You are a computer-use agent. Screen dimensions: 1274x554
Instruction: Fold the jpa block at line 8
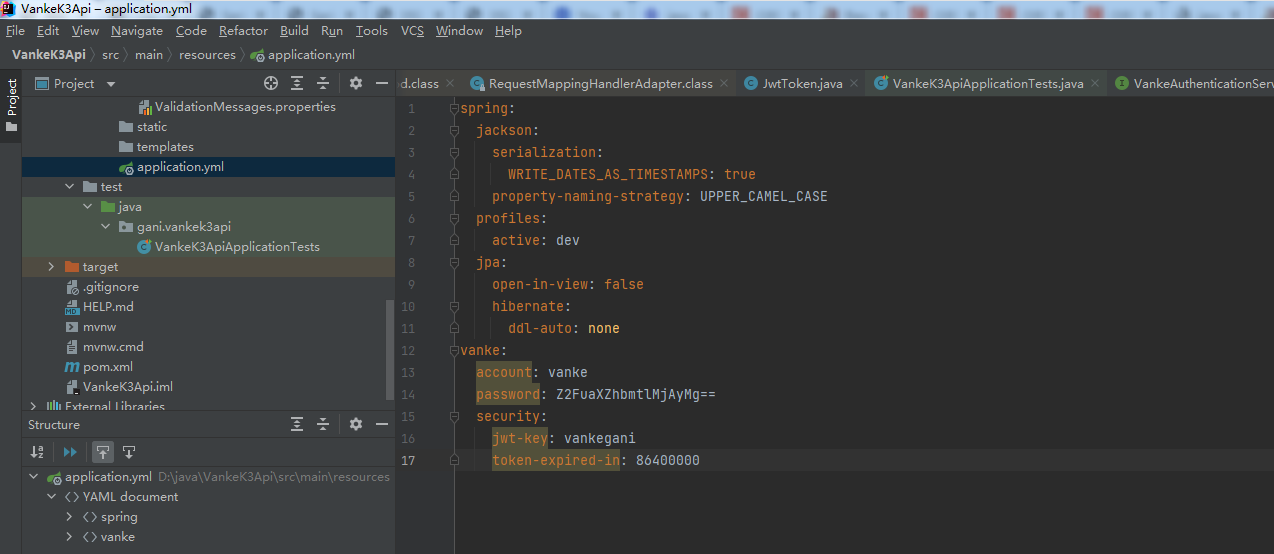[454, 262]
